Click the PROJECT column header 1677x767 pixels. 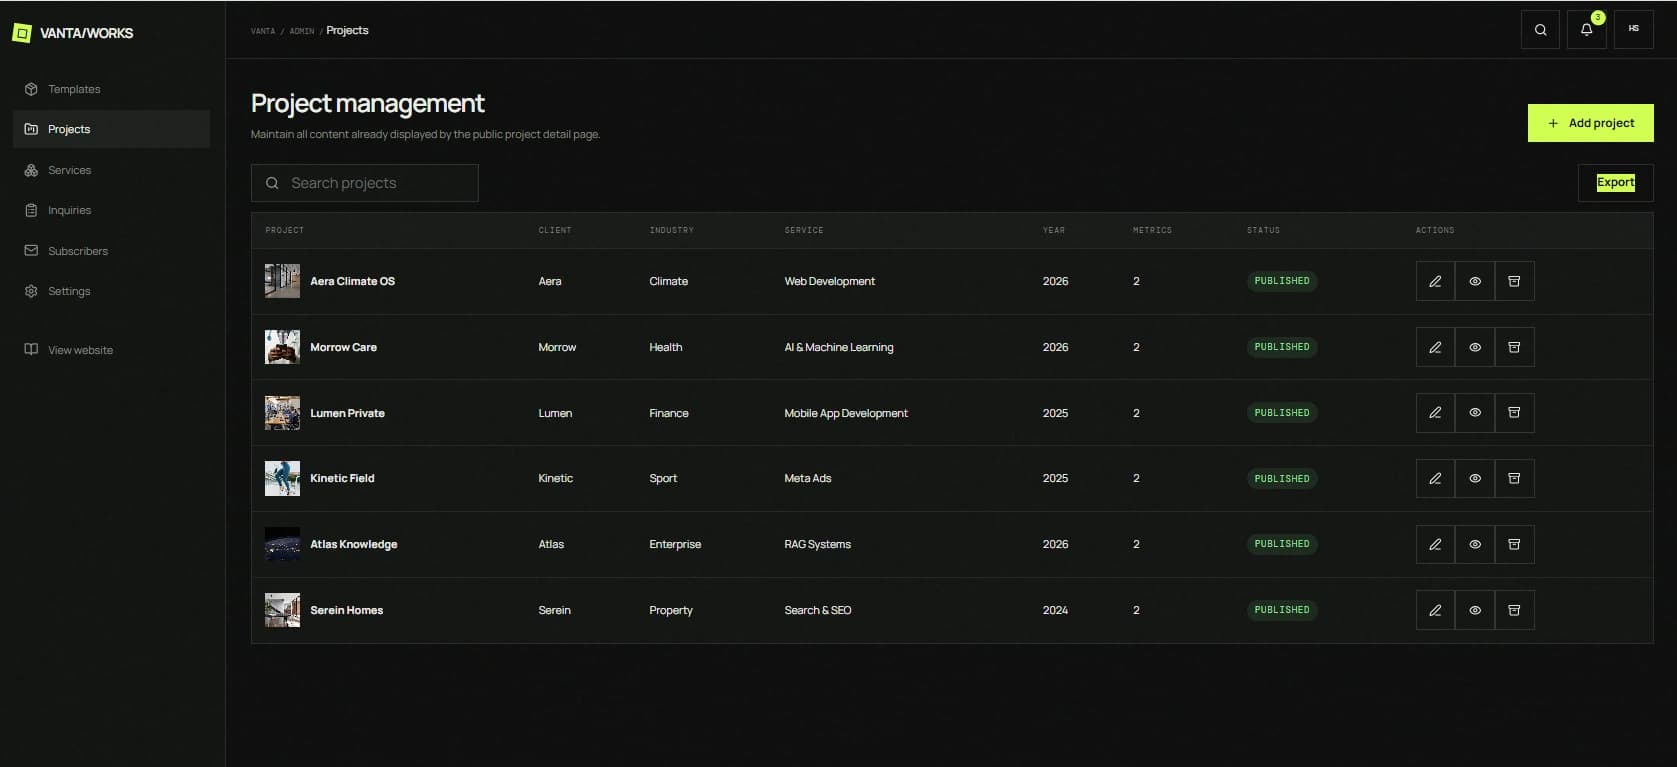pos(285,230)
